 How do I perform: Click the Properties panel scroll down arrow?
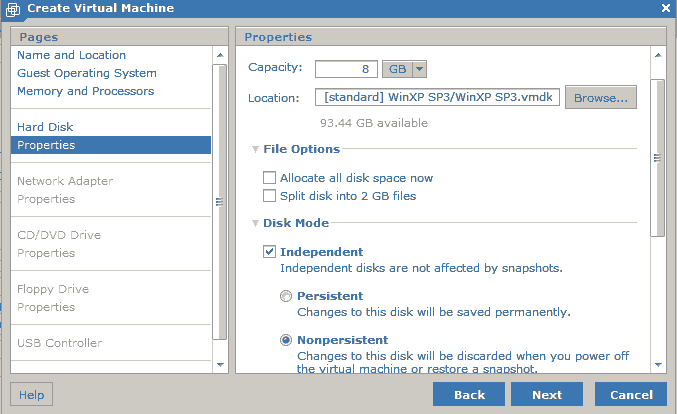pos(658,365)
